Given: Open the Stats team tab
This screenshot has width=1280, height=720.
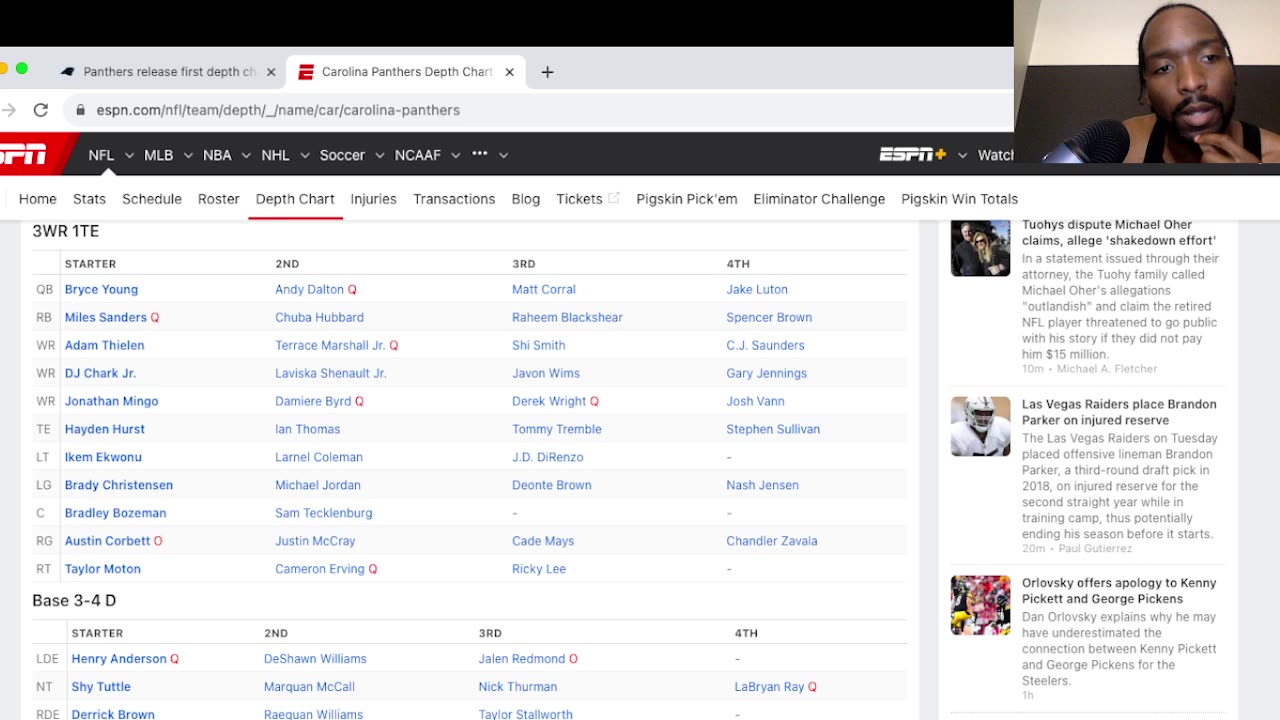Looking at the screenshot, I should click(89, 199).
